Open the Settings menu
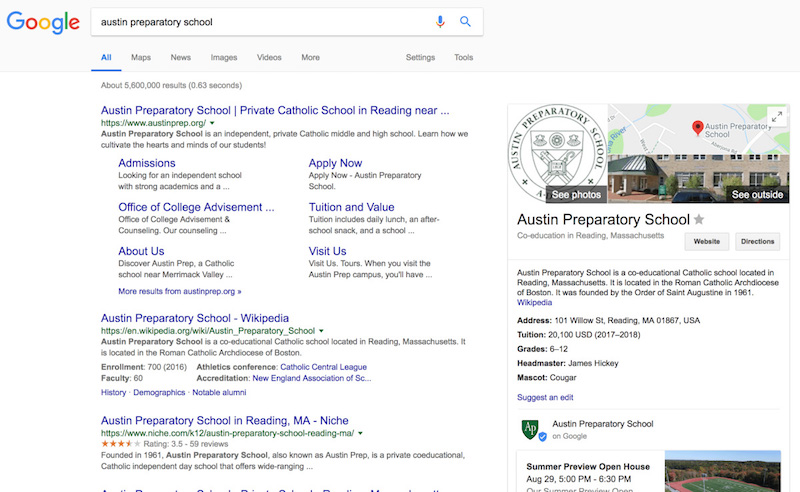 coord(420,58)
